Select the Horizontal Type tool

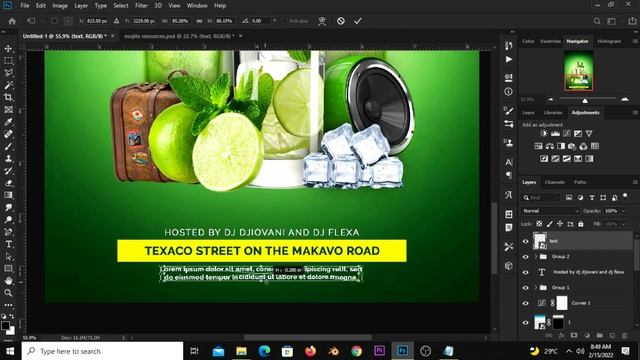pos(8,244)
